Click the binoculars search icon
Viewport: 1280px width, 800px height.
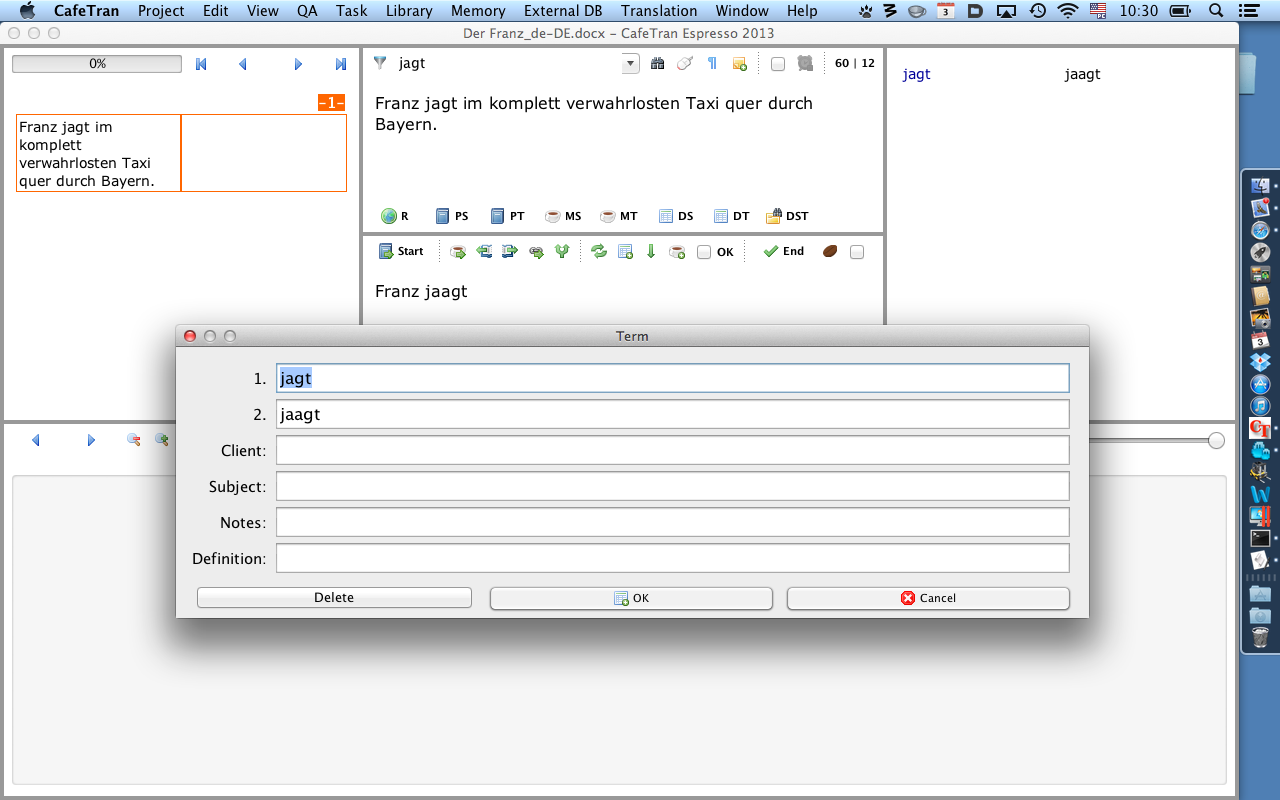pyautogui.click(x=657, y=64)
